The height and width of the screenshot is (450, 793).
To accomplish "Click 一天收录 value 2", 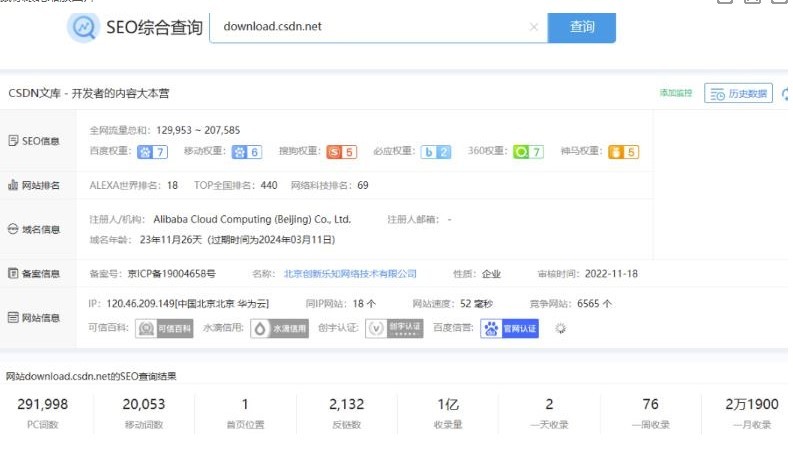I will 549,404.
